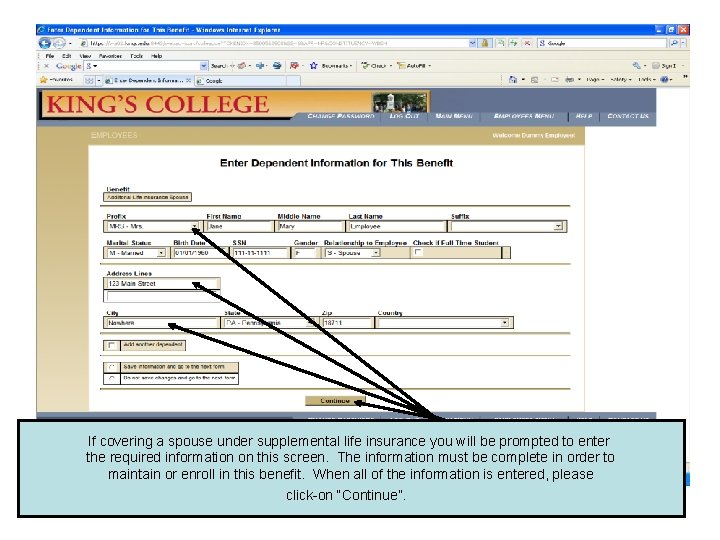The height and width of the screenshot is (540, 720).
Task: Click the Main Menu link
Action: point(454,116)
